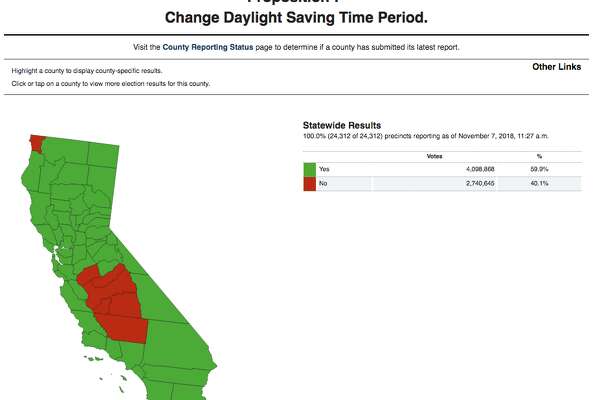This screenshot has width=600, height=400.
Task: Click the green northeast corner county
Action: coord(103,155)
